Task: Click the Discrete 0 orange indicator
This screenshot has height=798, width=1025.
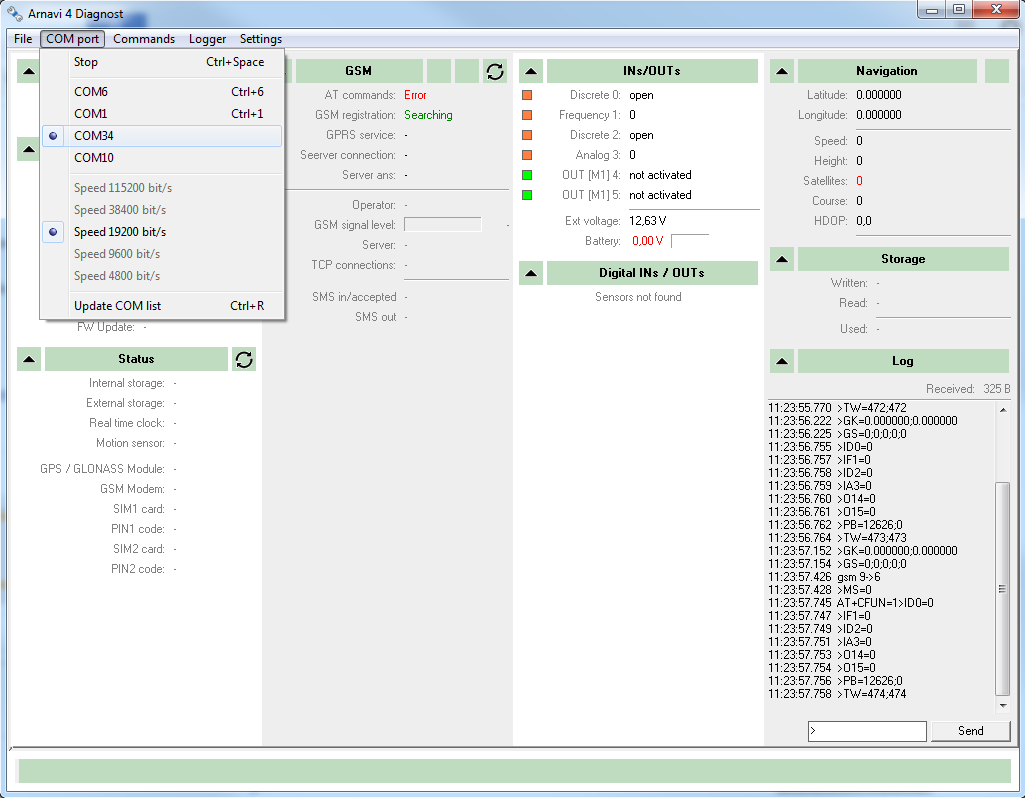Action: (527, 95)
